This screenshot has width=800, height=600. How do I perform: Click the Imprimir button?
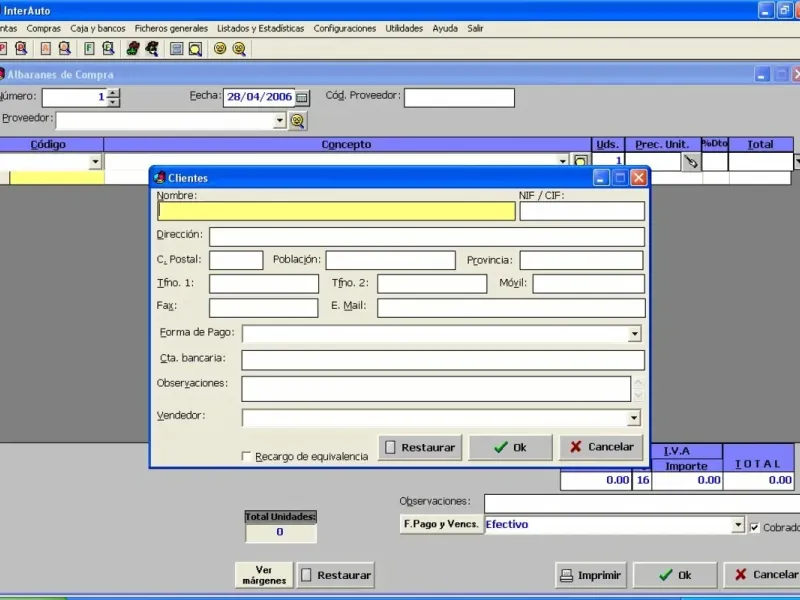point(590,575)
